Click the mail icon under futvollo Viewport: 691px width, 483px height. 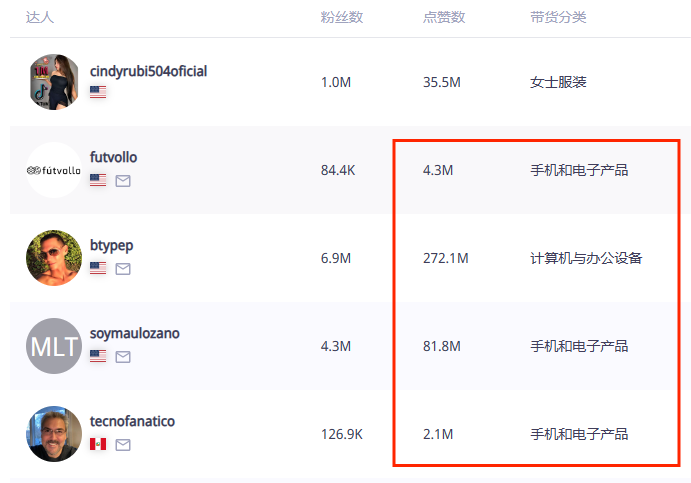coord(123,181)
